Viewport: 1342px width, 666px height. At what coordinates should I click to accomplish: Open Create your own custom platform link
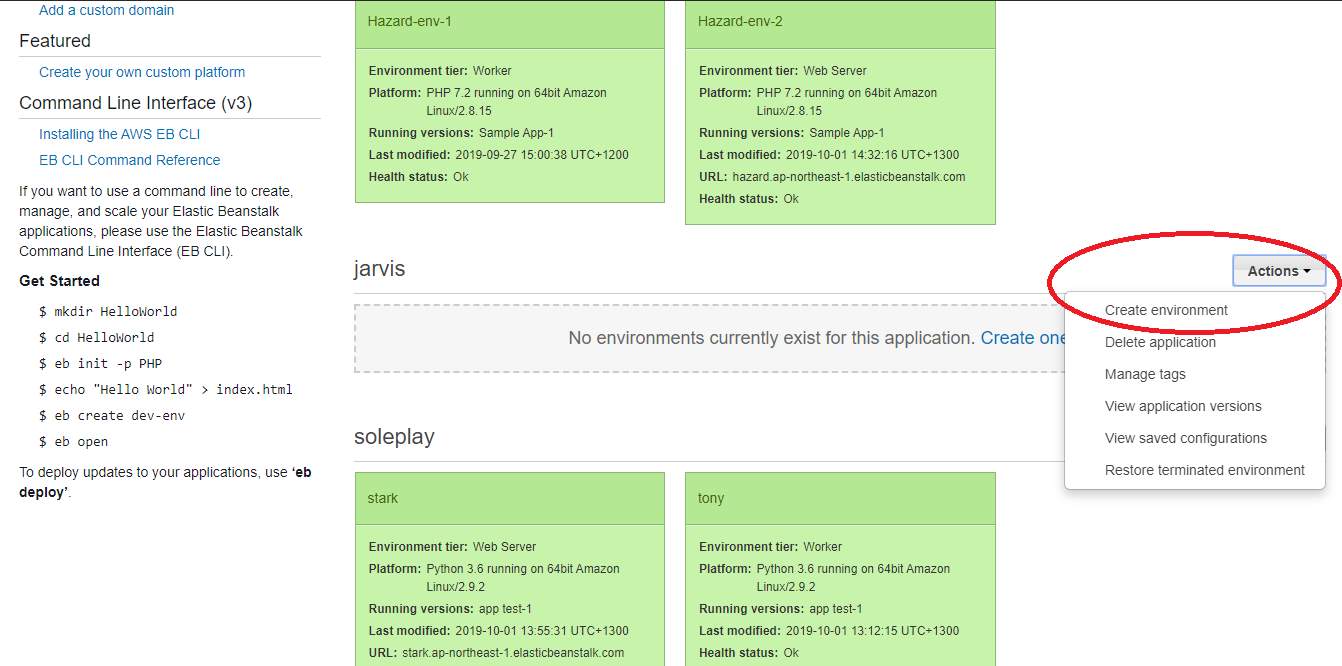click(x=142, y=72)
